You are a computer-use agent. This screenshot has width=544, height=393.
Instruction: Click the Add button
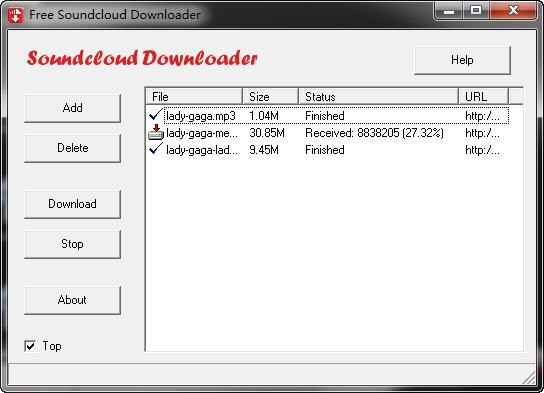click(x=73, y=108)
